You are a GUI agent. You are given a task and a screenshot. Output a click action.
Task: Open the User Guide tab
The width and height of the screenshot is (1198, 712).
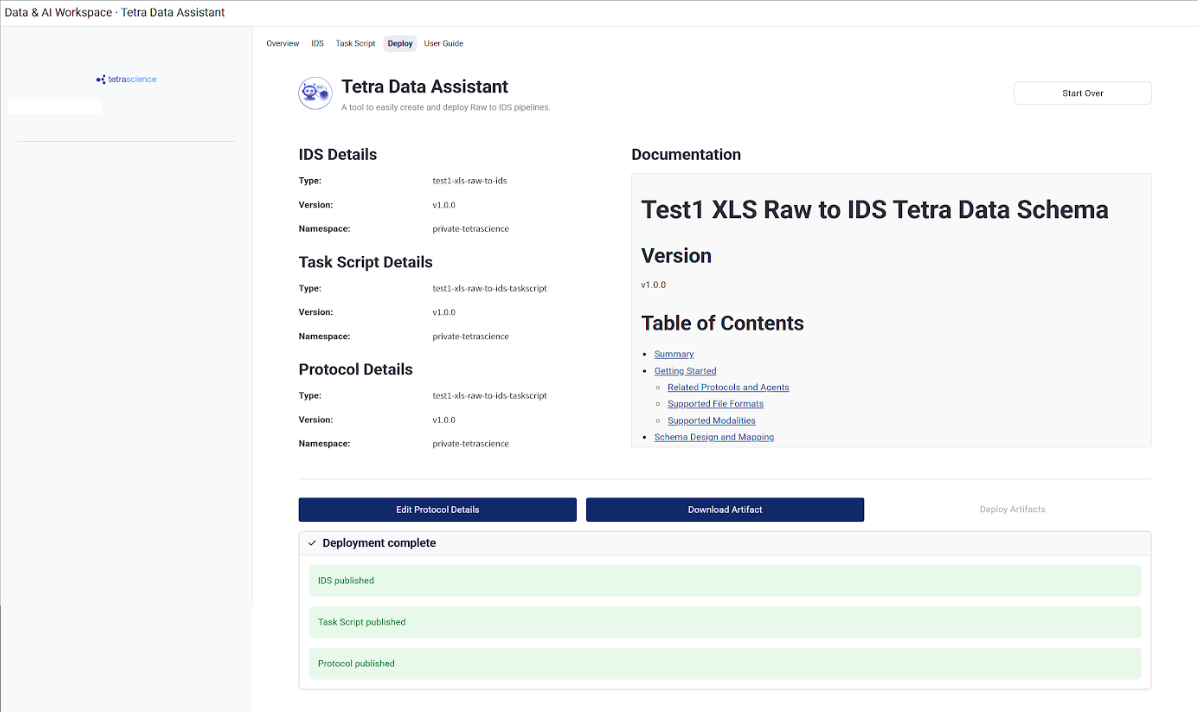click(x=443, y=43)
